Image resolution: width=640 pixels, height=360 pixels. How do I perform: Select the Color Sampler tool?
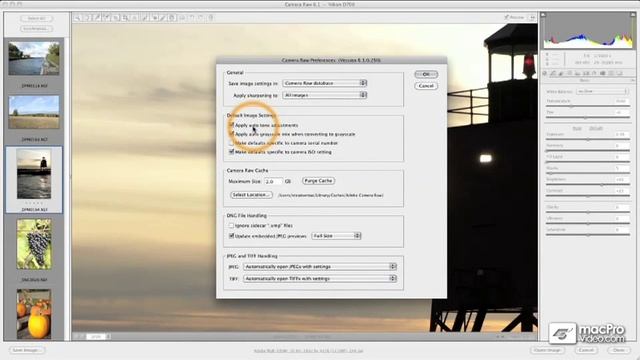pos(107,18)
